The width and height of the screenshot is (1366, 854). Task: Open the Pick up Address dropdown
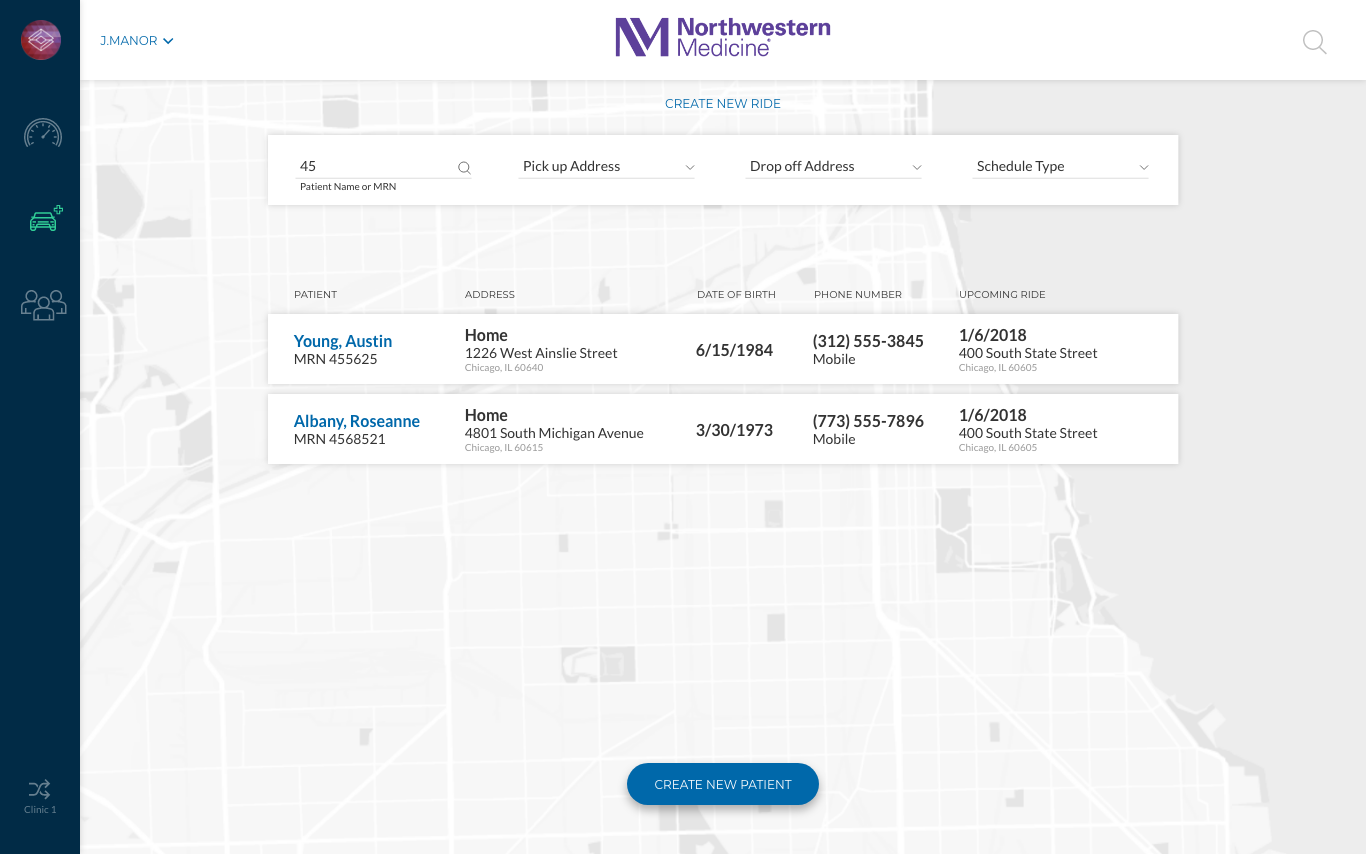[608, 167]
